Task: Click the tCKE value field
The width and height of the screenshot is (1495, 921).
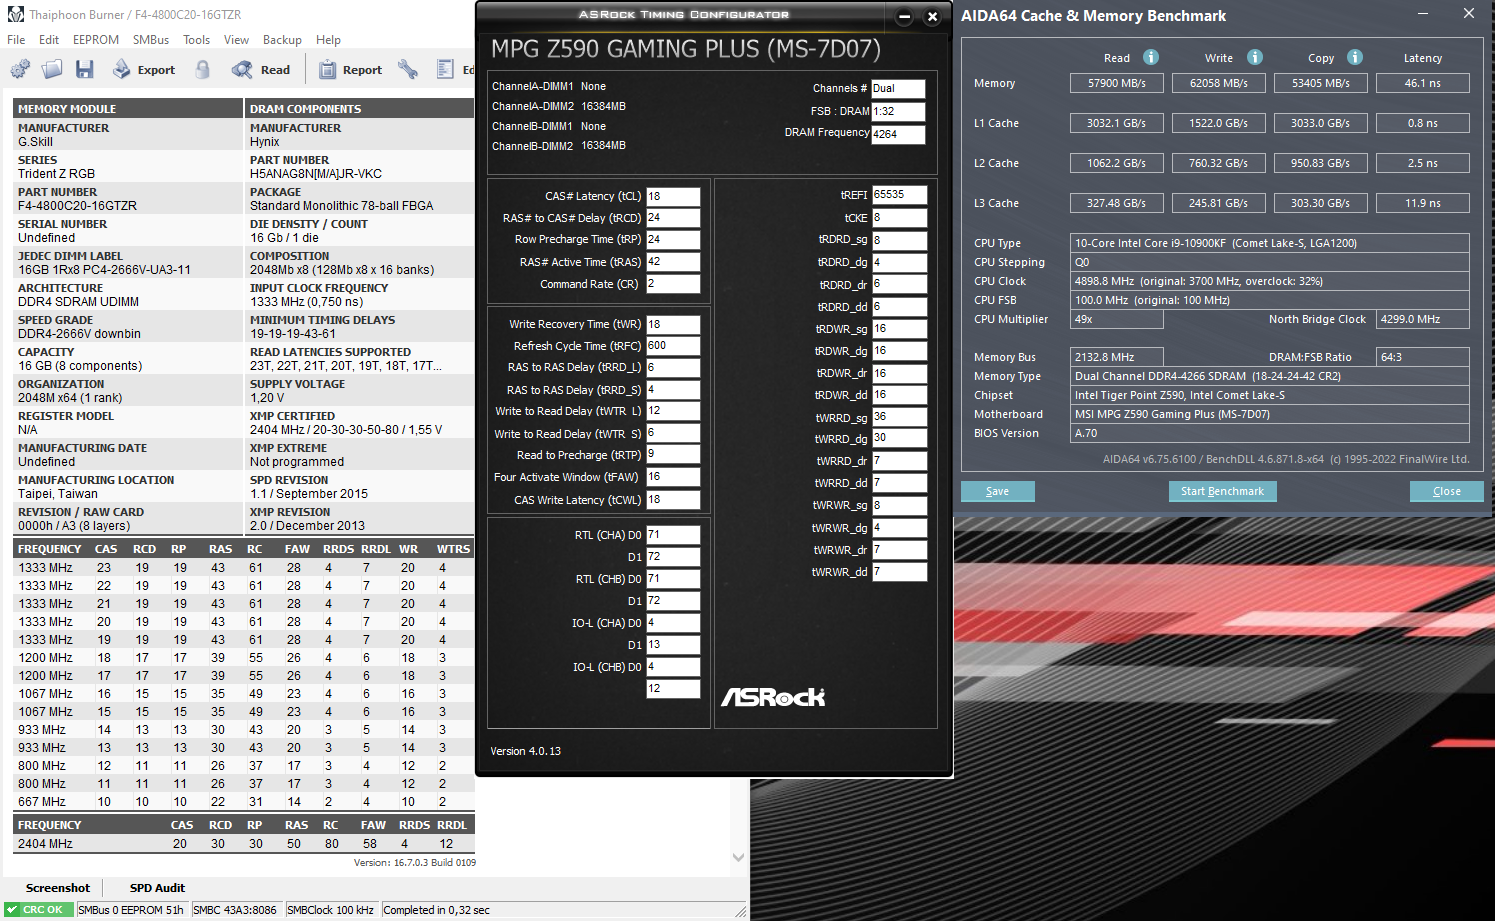Action: click(900, 217)
